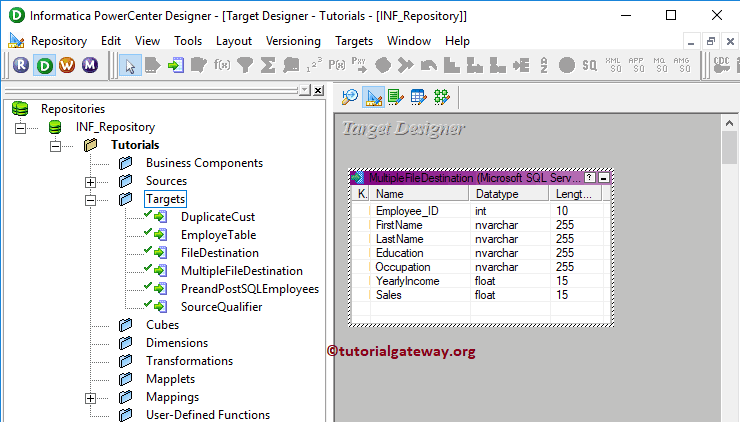The image size is (740, 422).
Task: Collapse the INF_Repository node
Action: (x=20, y=127)
